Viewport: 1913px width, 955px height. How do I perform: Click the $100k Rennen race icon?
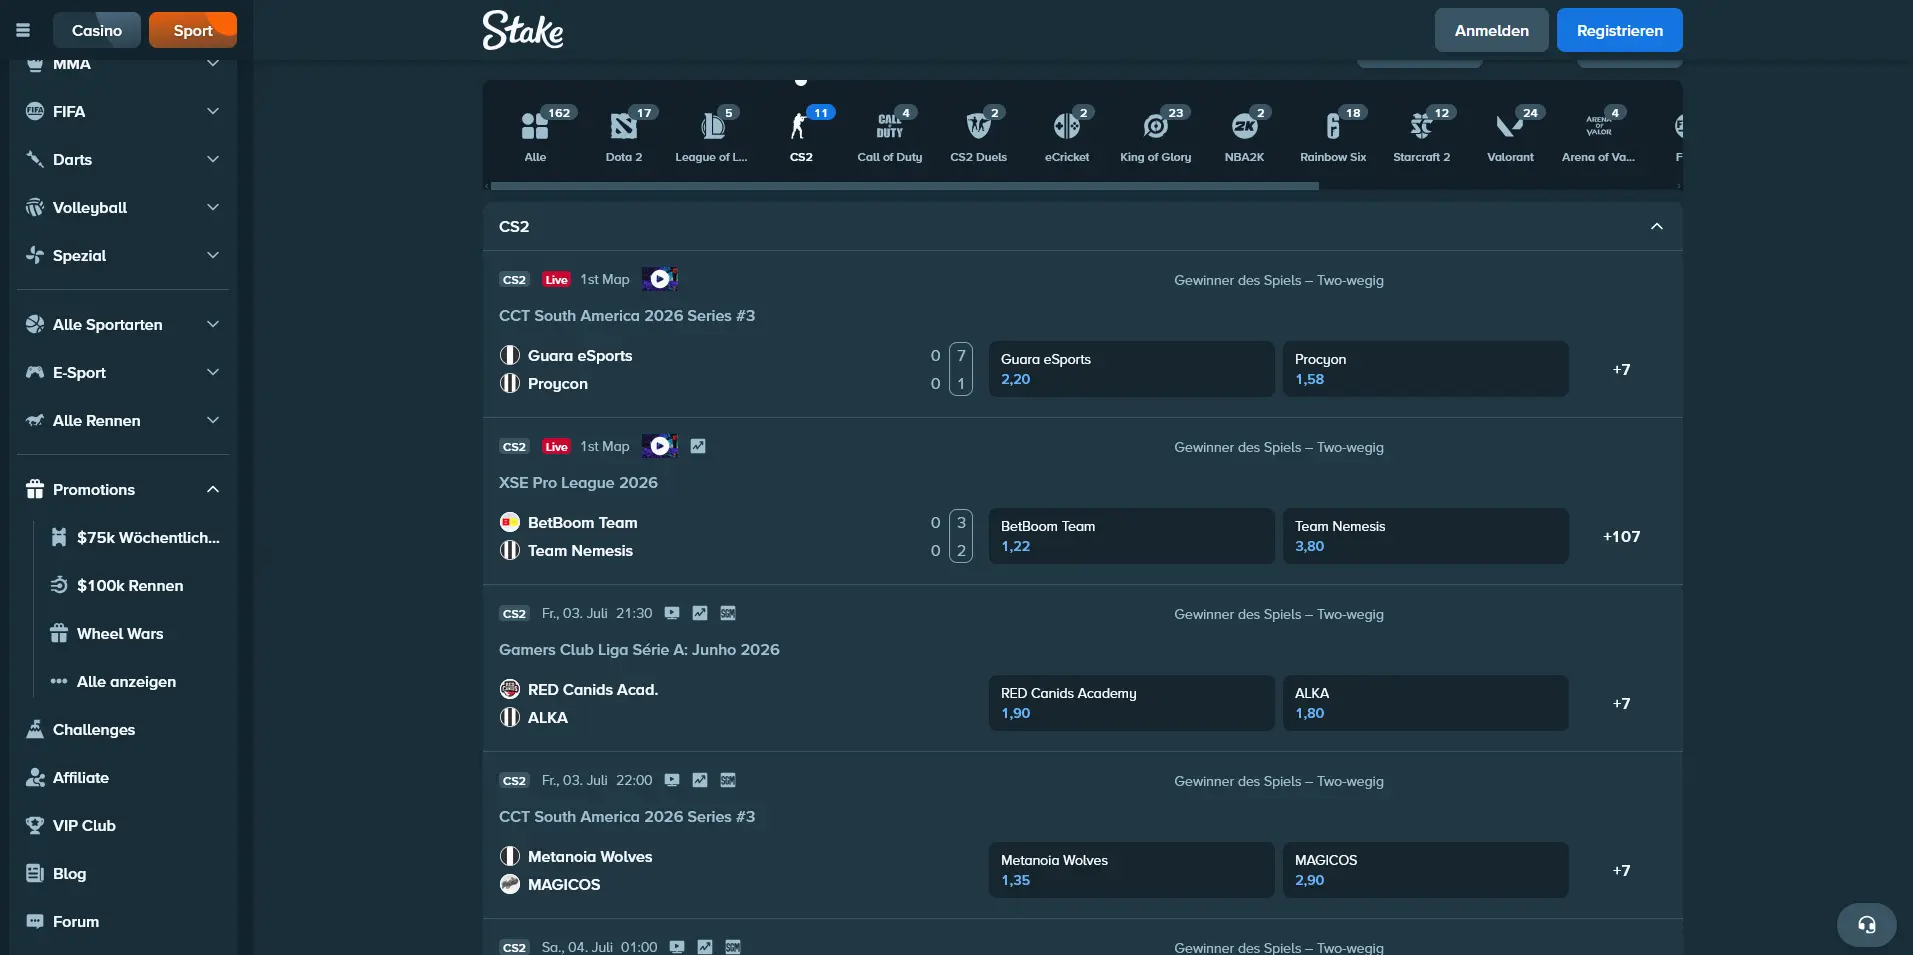coord(59,585)
